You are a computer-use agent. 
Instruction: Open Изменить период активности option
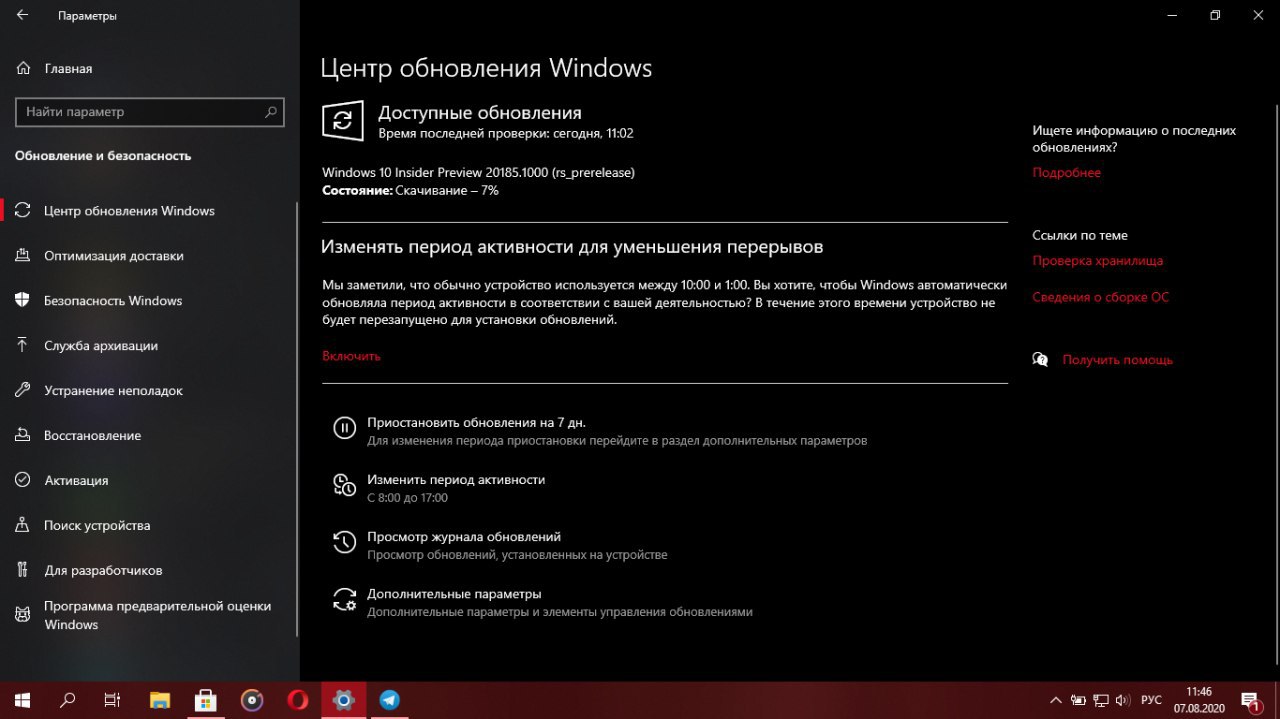click(456, 480)
